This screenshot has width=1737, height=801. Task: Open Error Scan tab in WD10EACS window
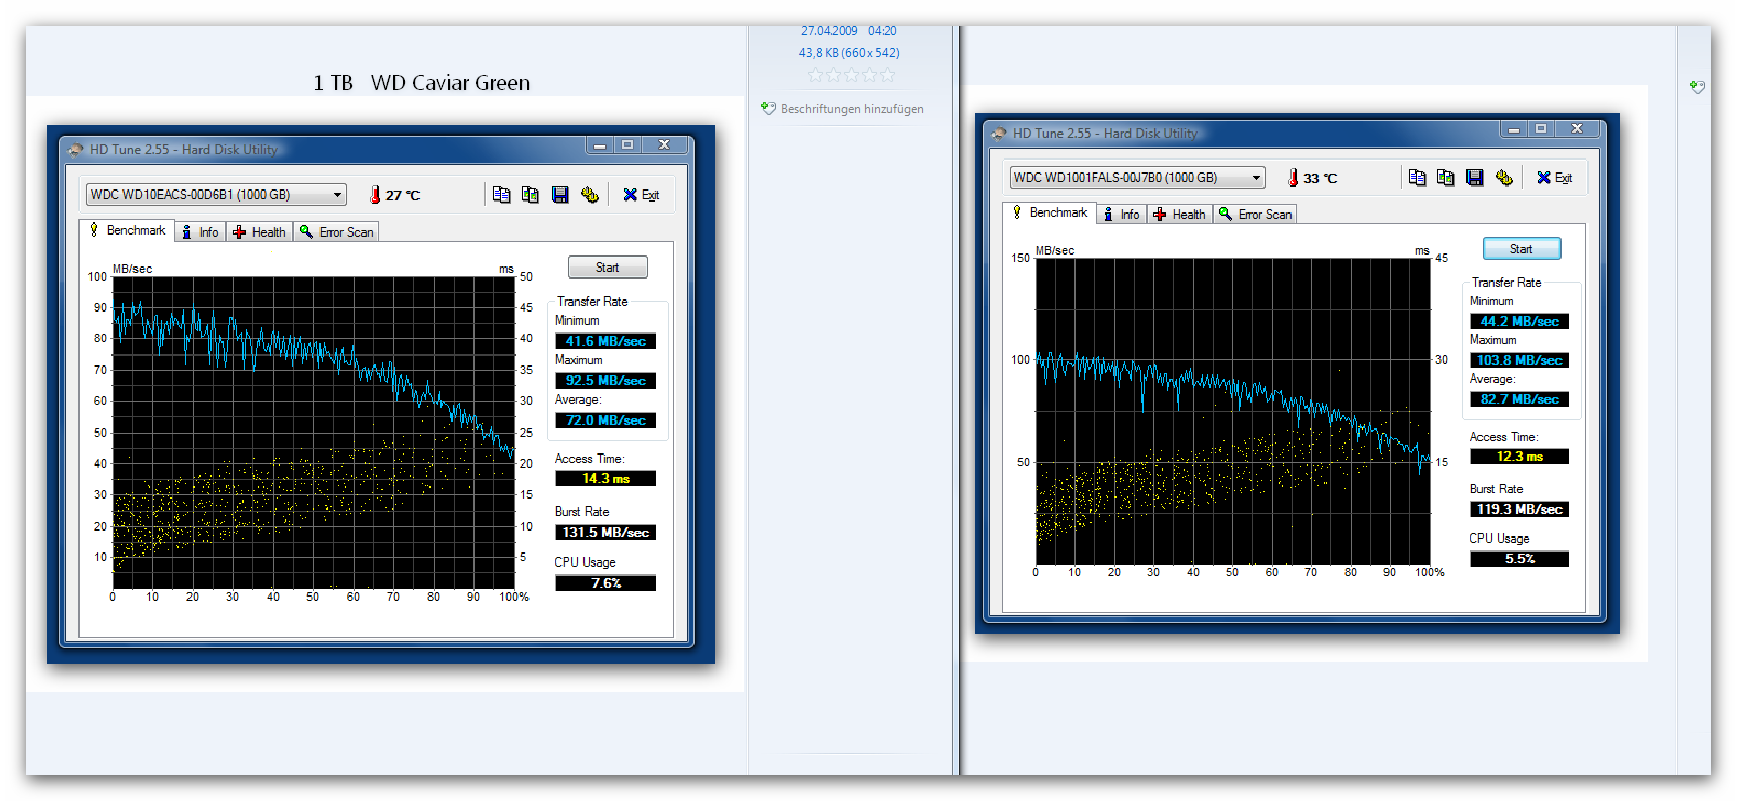click(x=337, y=232)
